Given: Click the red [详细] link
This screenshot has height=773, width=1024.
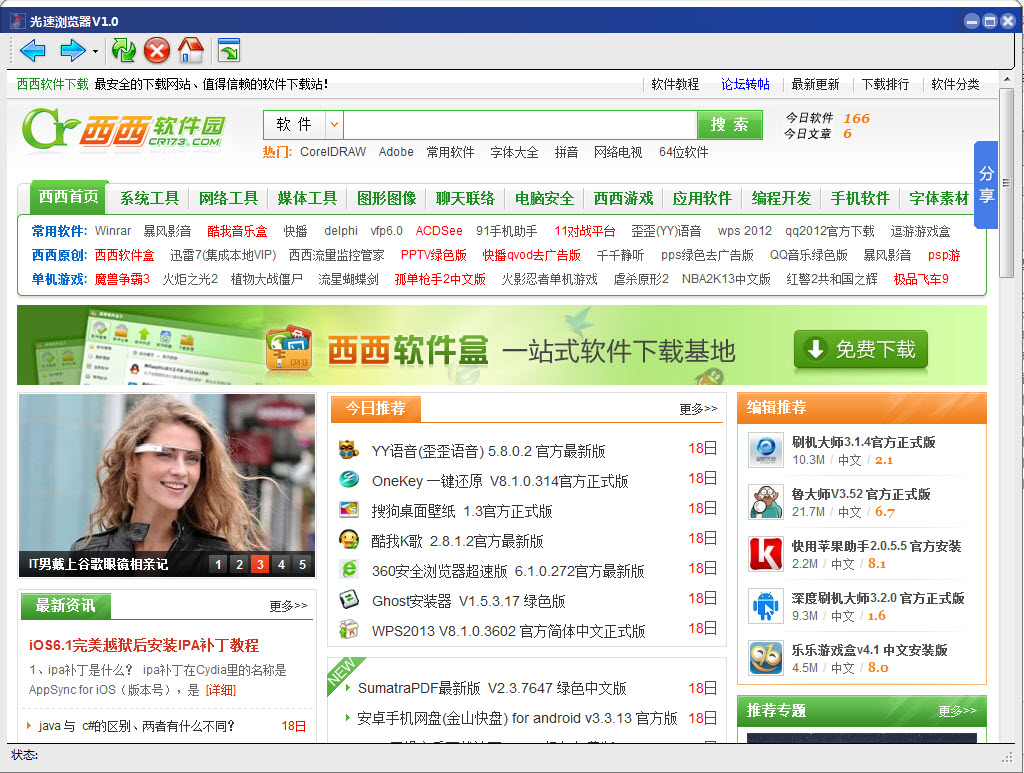Looking at the screenshot, I should [221, 690].
